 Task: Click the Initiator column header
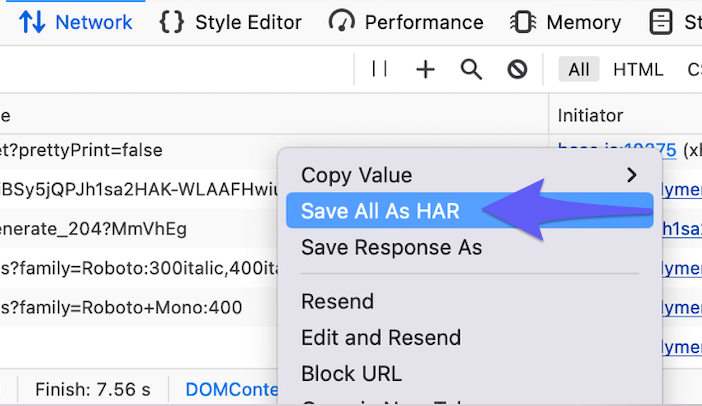[590, 116]
